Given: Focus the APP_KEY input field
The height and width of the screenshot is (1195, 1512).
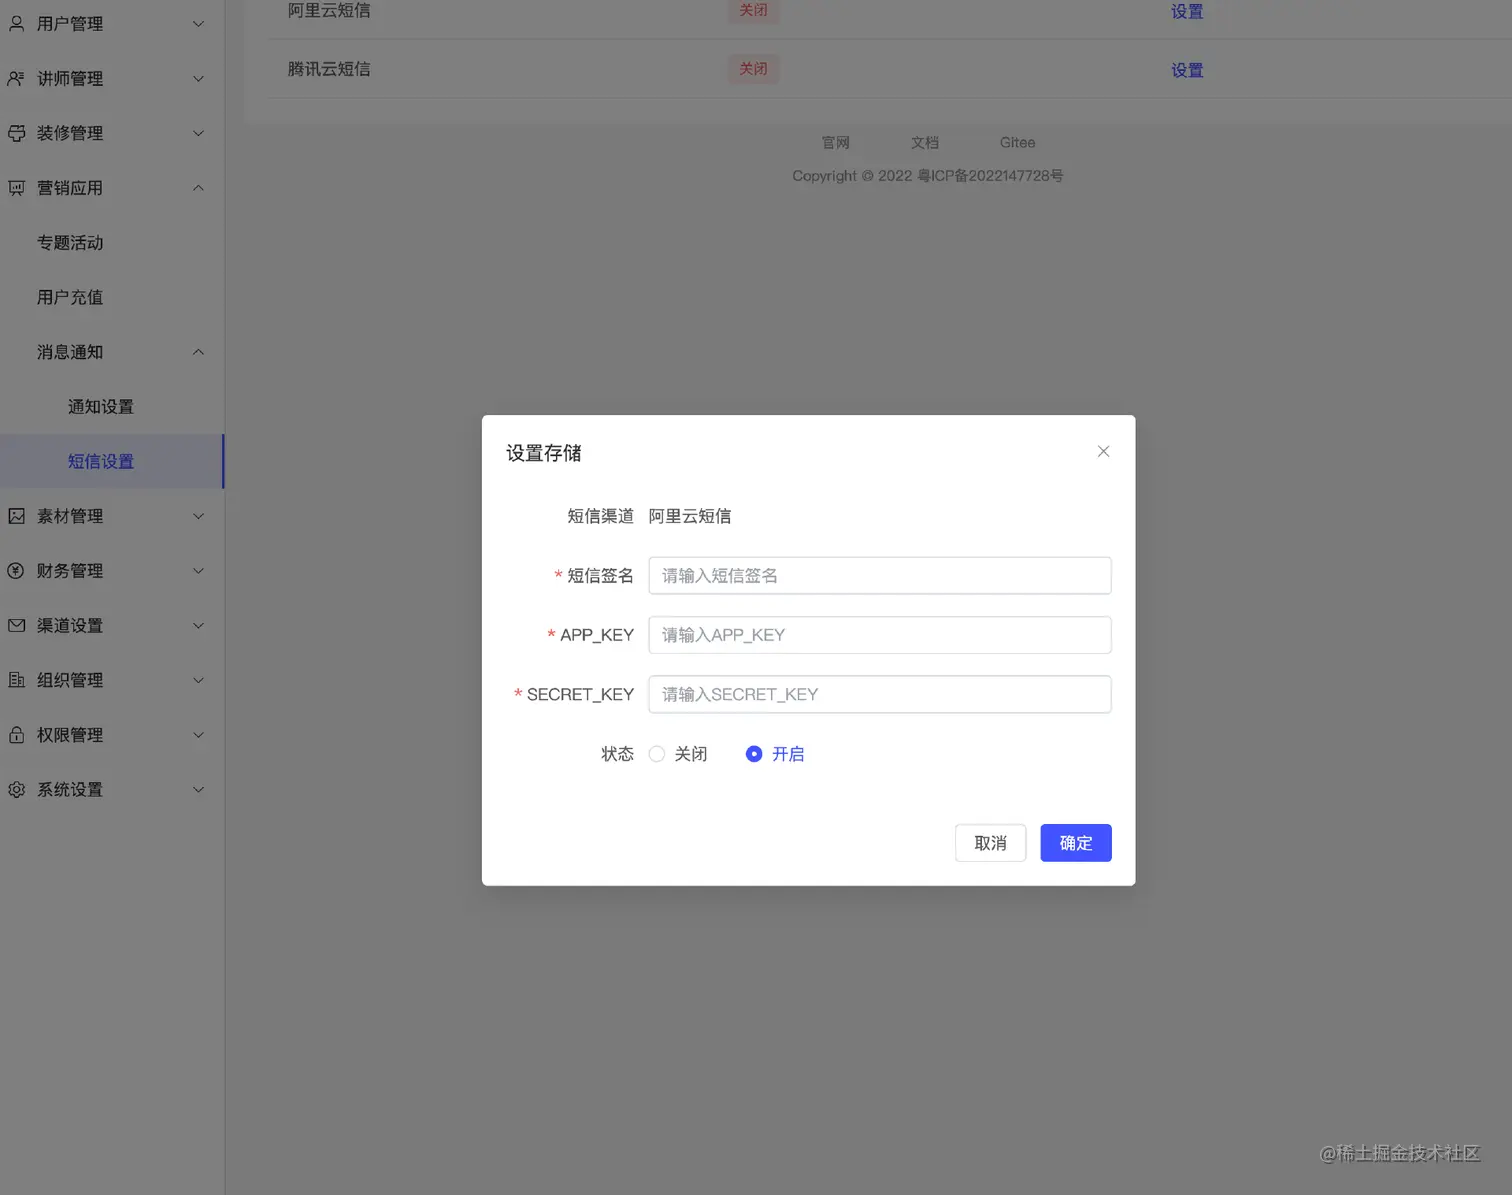Looking at the screenshot, I should pos(880,635).
